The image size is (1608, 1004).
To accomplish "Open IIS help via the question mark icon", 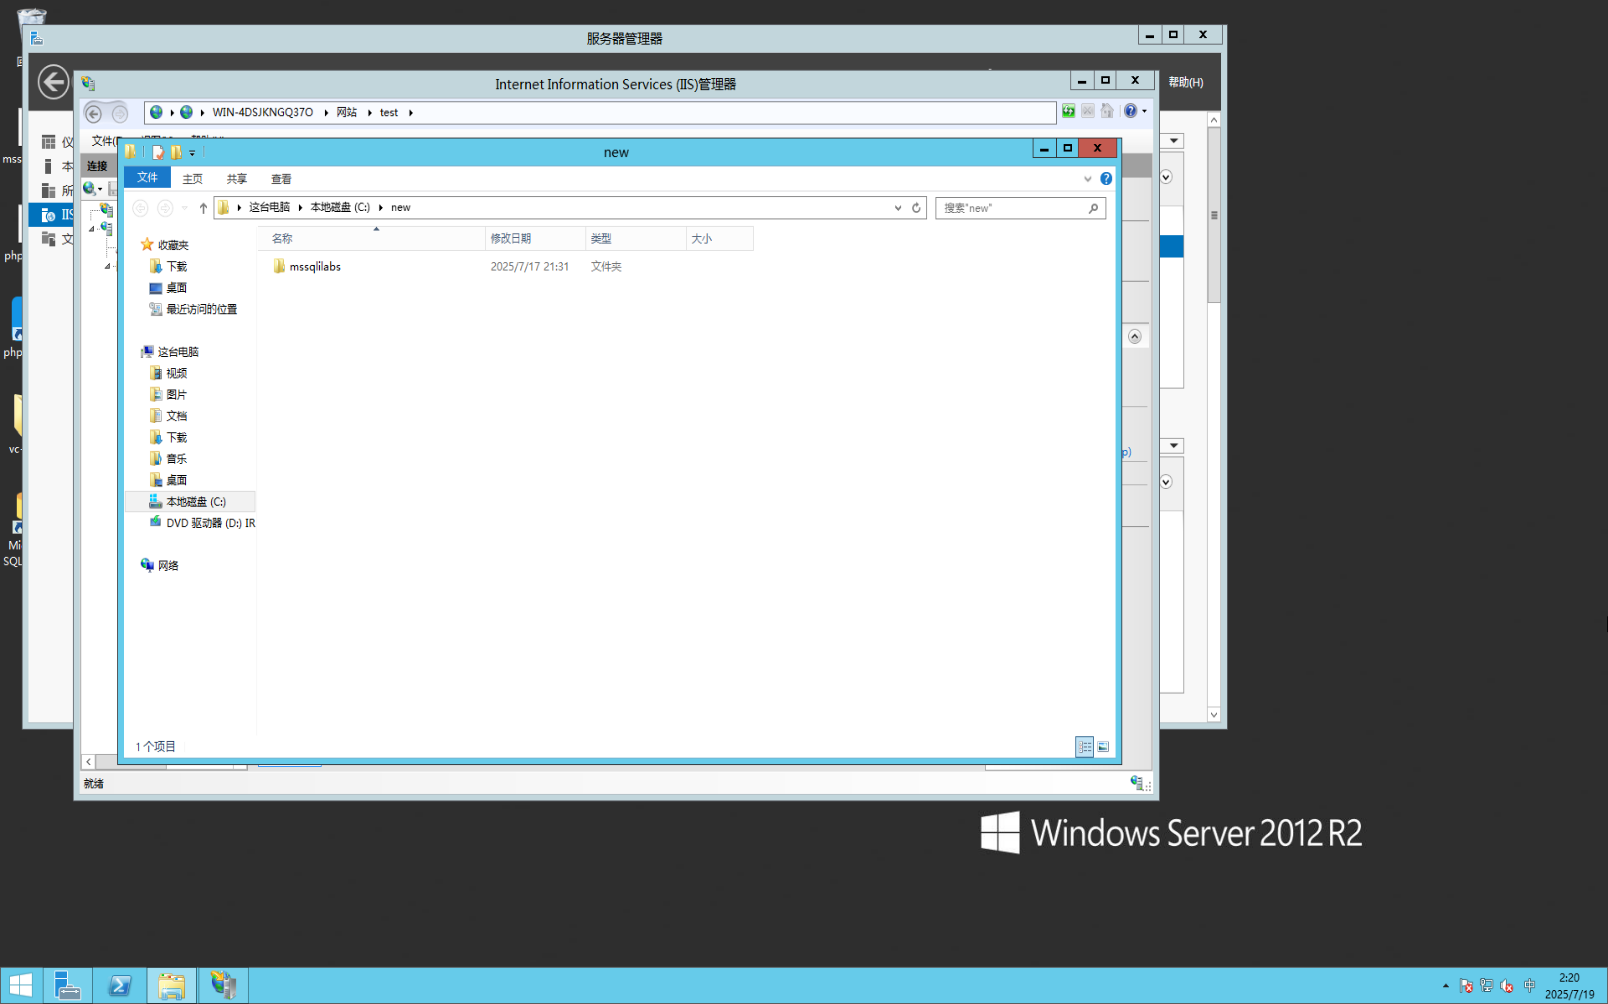I will click(x=1130, y=111).
